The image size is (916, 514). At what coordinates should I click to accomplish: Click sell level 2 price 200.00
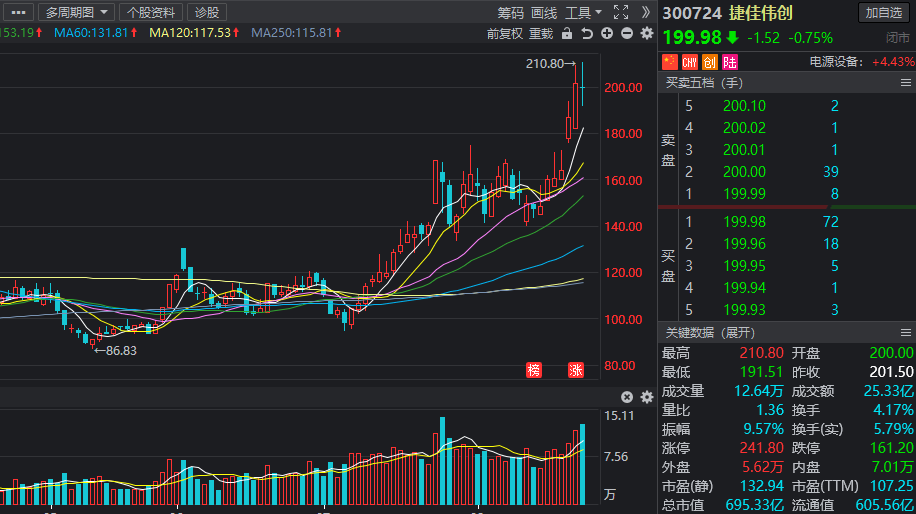[x=744, y=172]
